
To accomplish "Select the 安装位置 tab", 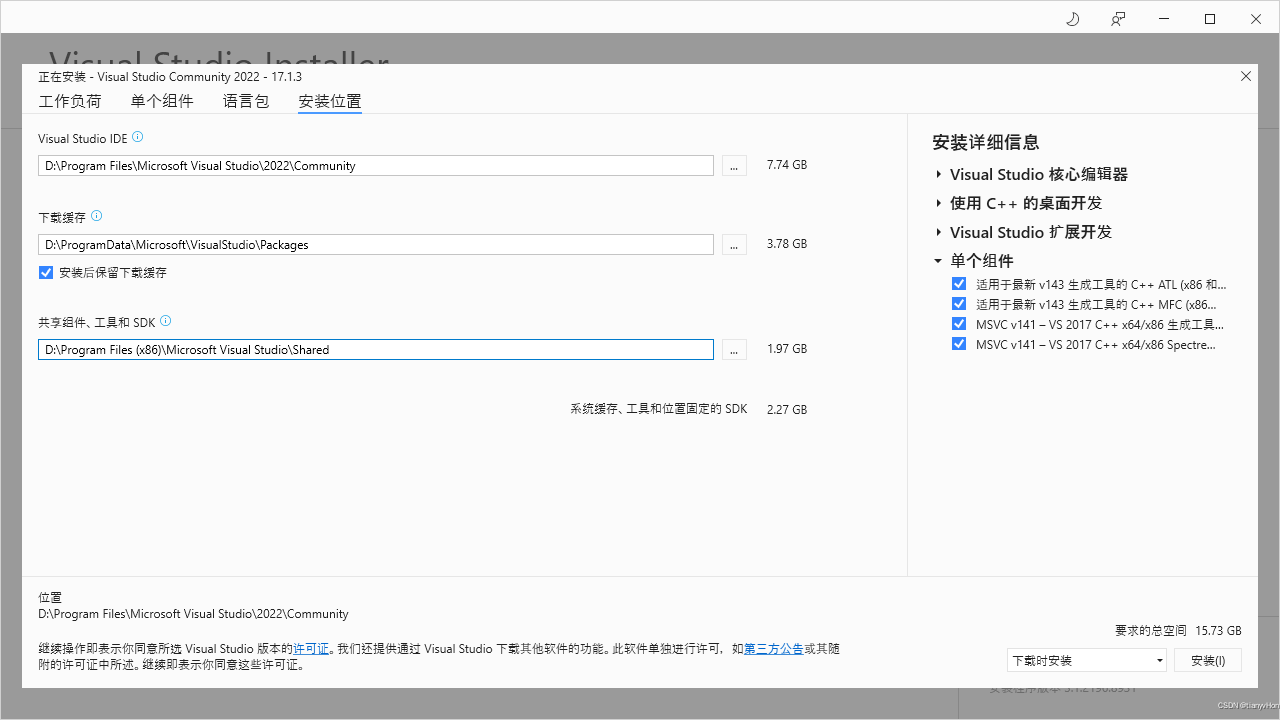I will click(330, 101).
